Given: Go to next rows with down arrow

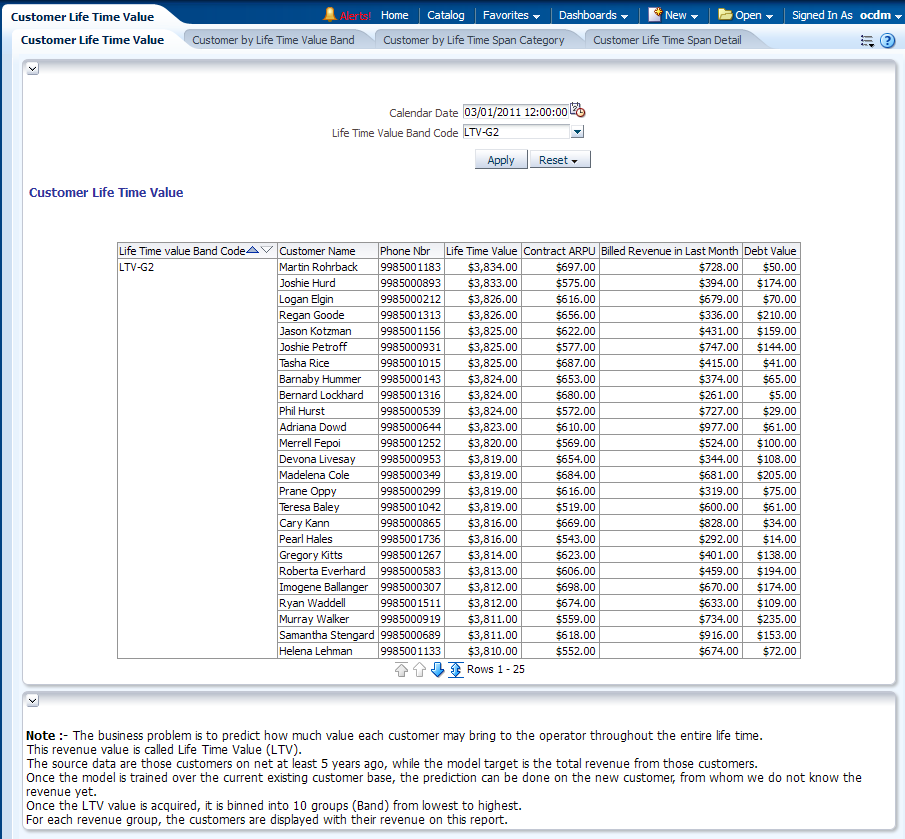Looking at the screenshot, I should point(437,670).
